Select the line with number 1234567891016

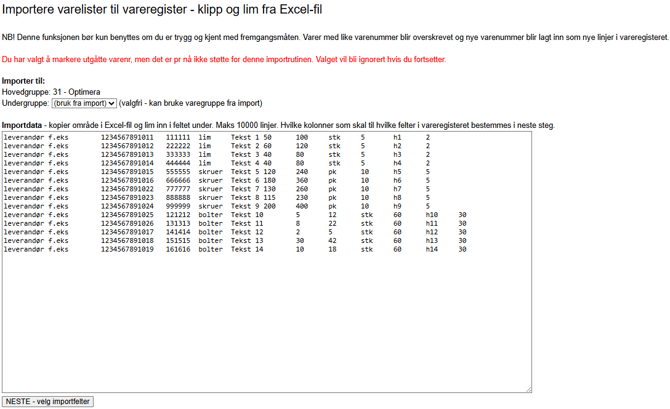pyautogui.click(x=127, y=180)
